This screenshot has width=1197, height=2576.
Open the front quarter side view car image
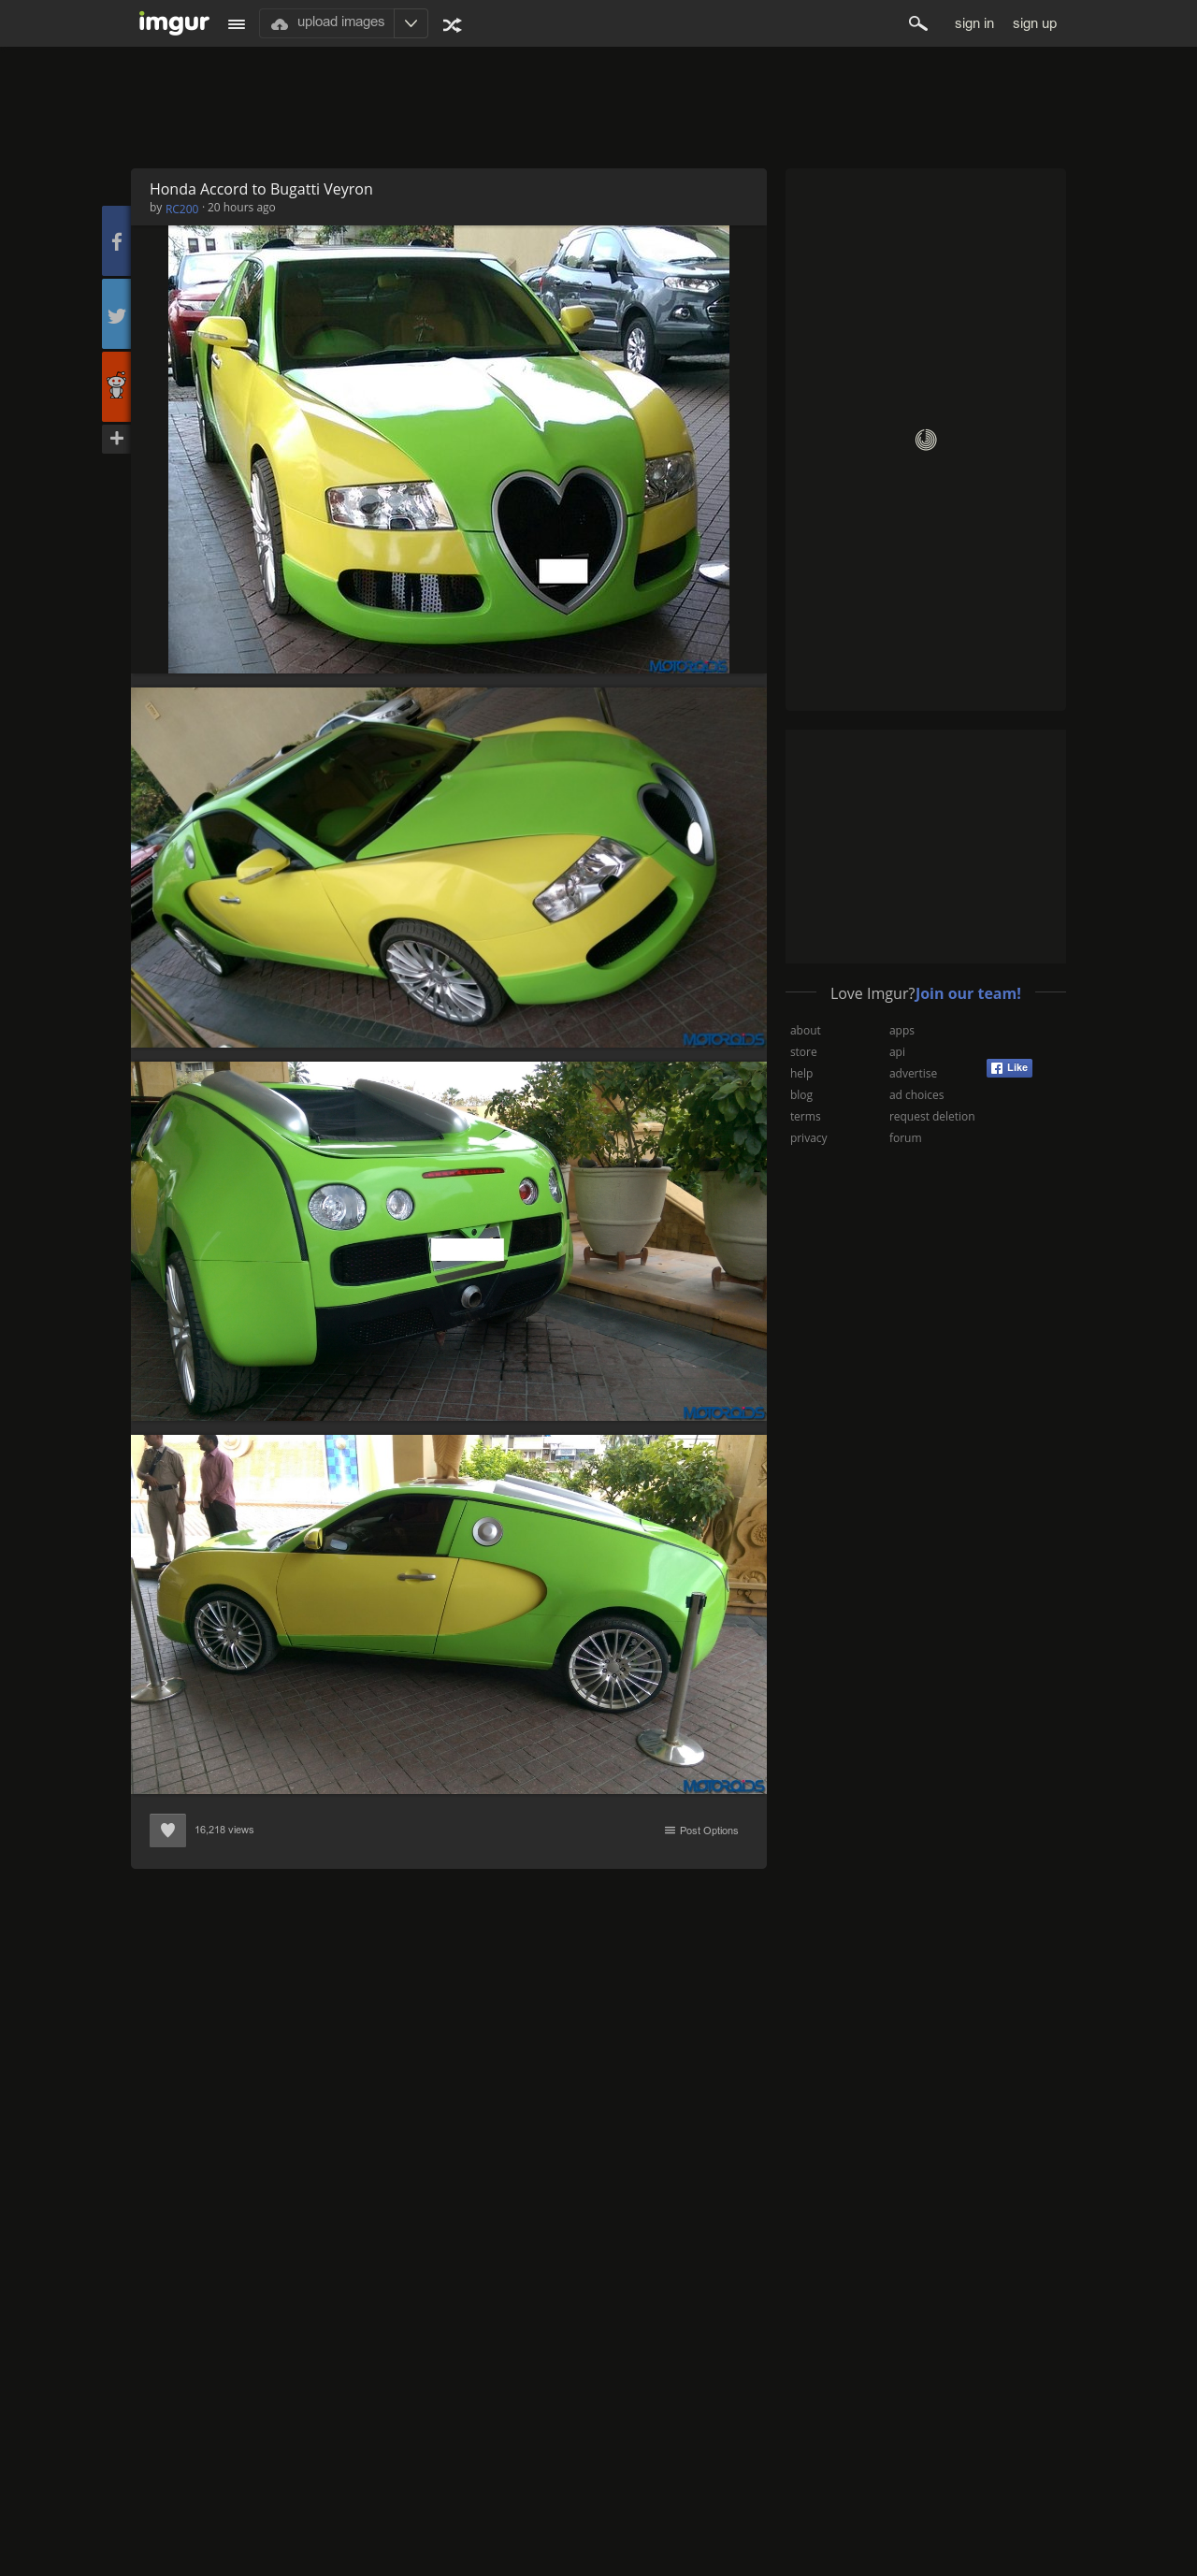(449, 867)
